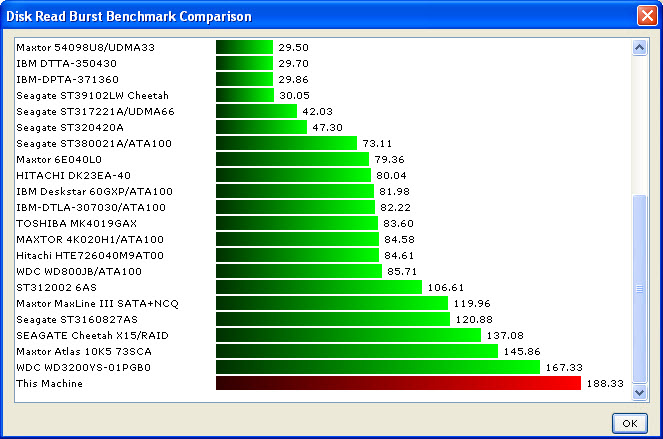Click the 73.11 value
This screenshot has width=663, height=439.
pos(377,144)
